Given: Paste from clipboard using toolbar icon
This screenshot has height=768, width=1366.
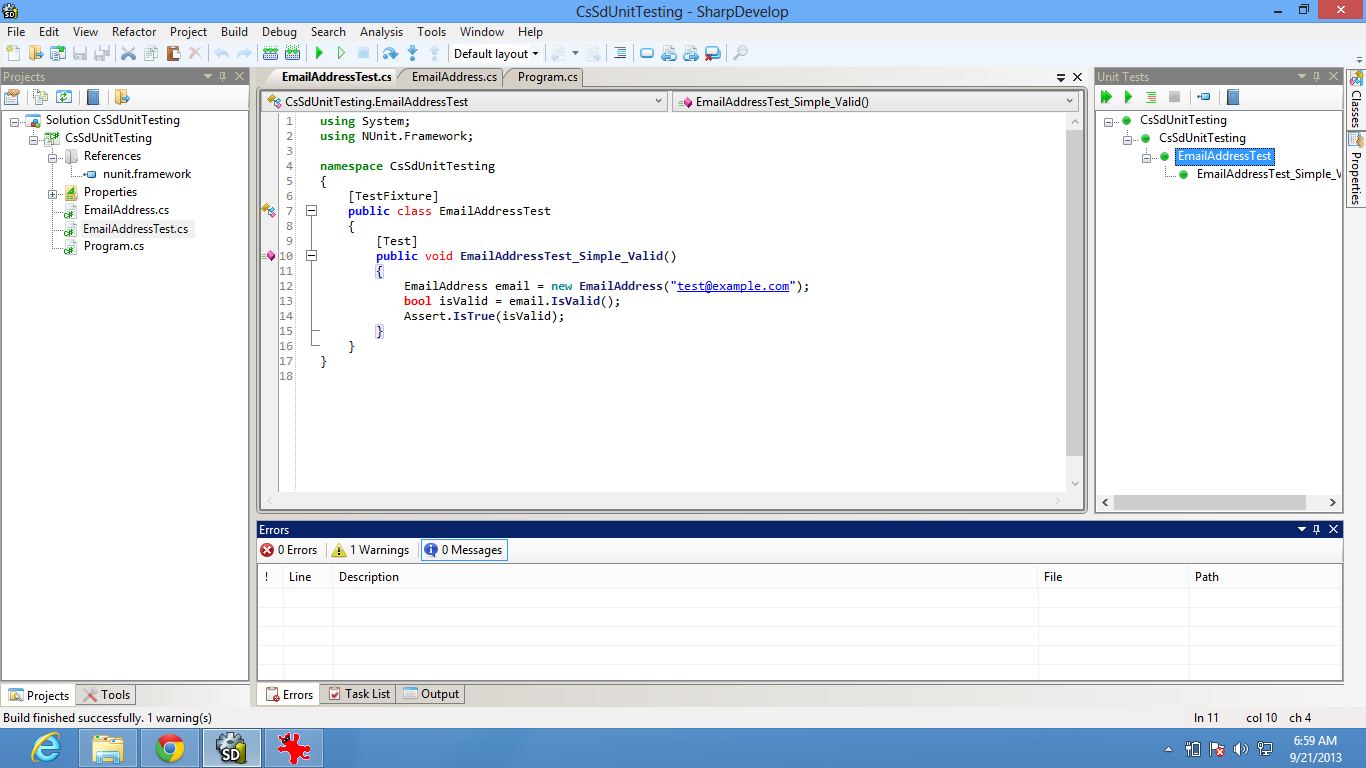Looking at the screenshot, I should click(173, 53).
